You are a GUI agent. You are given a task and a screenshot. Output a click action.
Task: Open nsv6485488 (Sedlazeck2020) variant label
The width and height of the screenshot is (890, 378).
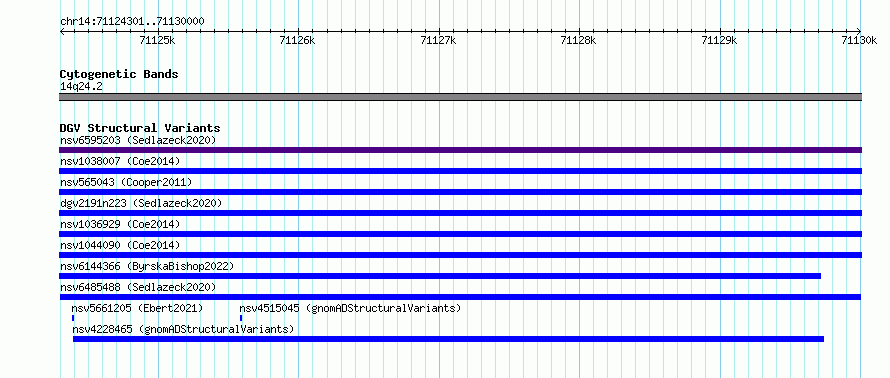click(138, 287)
